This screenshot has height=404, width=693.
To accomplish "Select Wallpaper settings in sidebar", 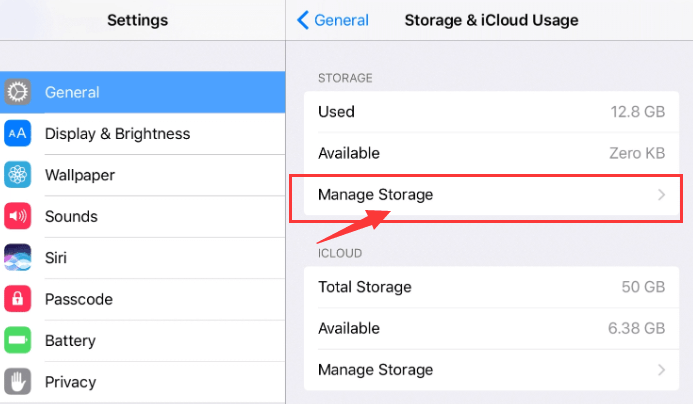I will pos(80,175).
